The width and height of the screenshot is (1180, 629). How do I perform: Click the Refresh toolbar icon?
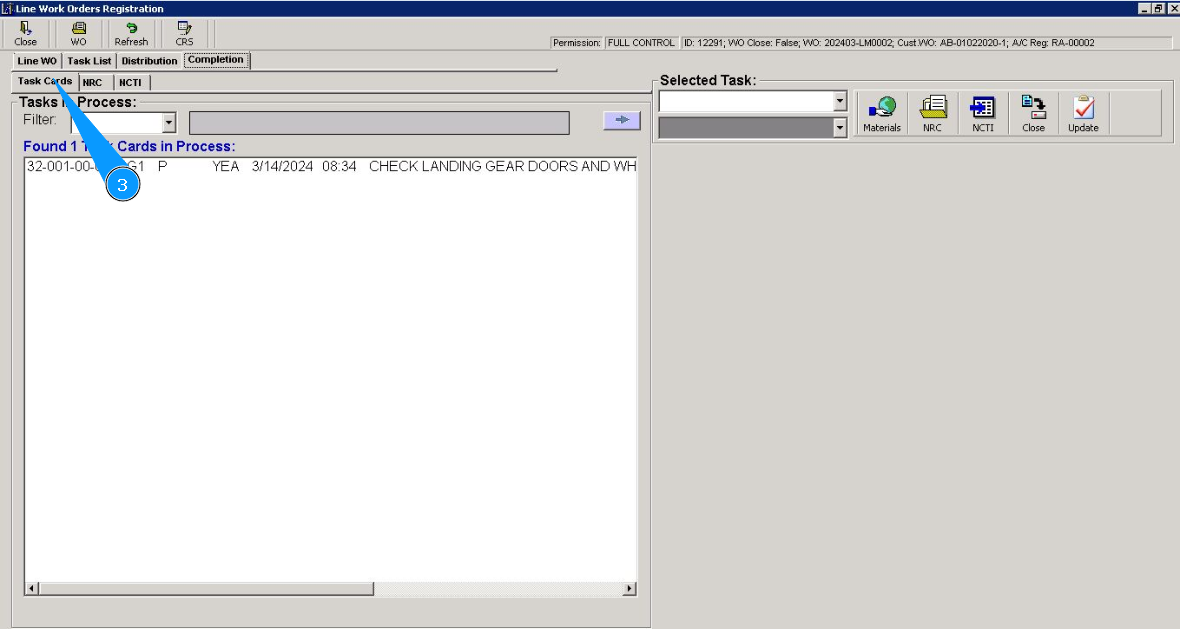click(x=131, y=34)
